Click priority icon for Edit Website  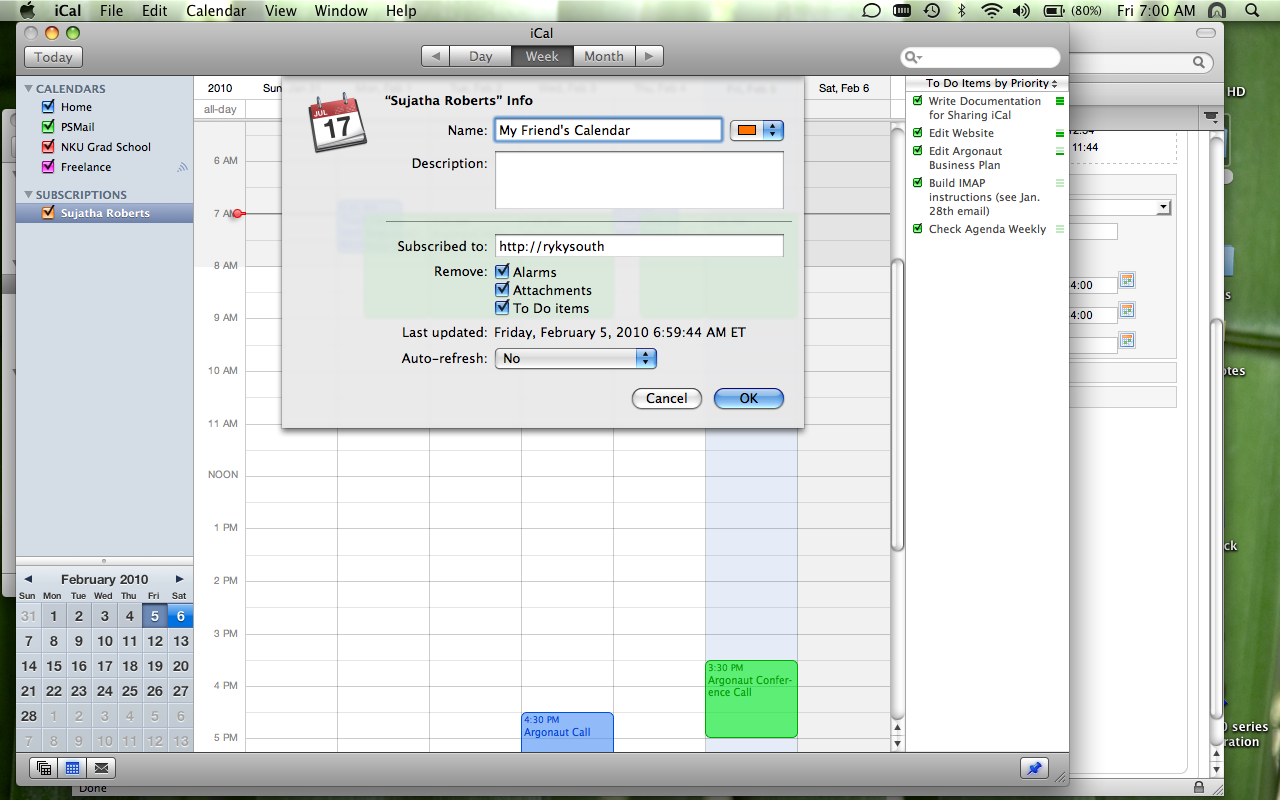(1060, 133)
